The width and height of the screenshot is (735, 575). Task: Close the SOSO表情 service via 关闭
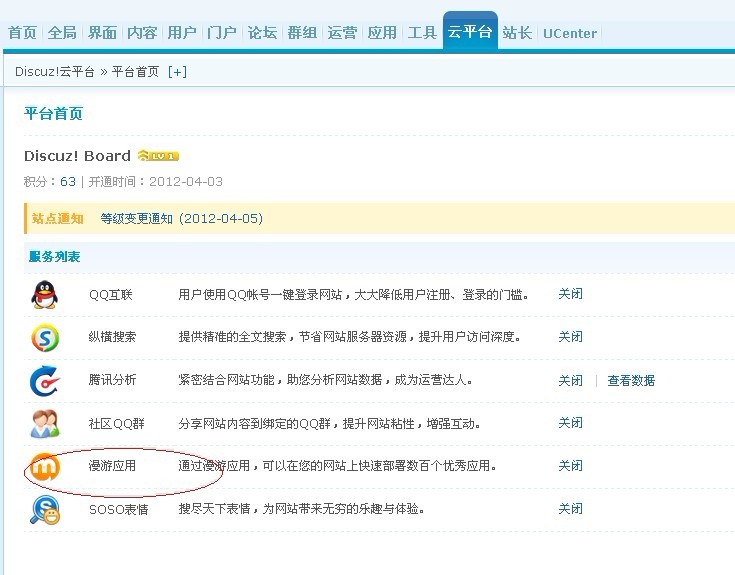click(570, 509)
